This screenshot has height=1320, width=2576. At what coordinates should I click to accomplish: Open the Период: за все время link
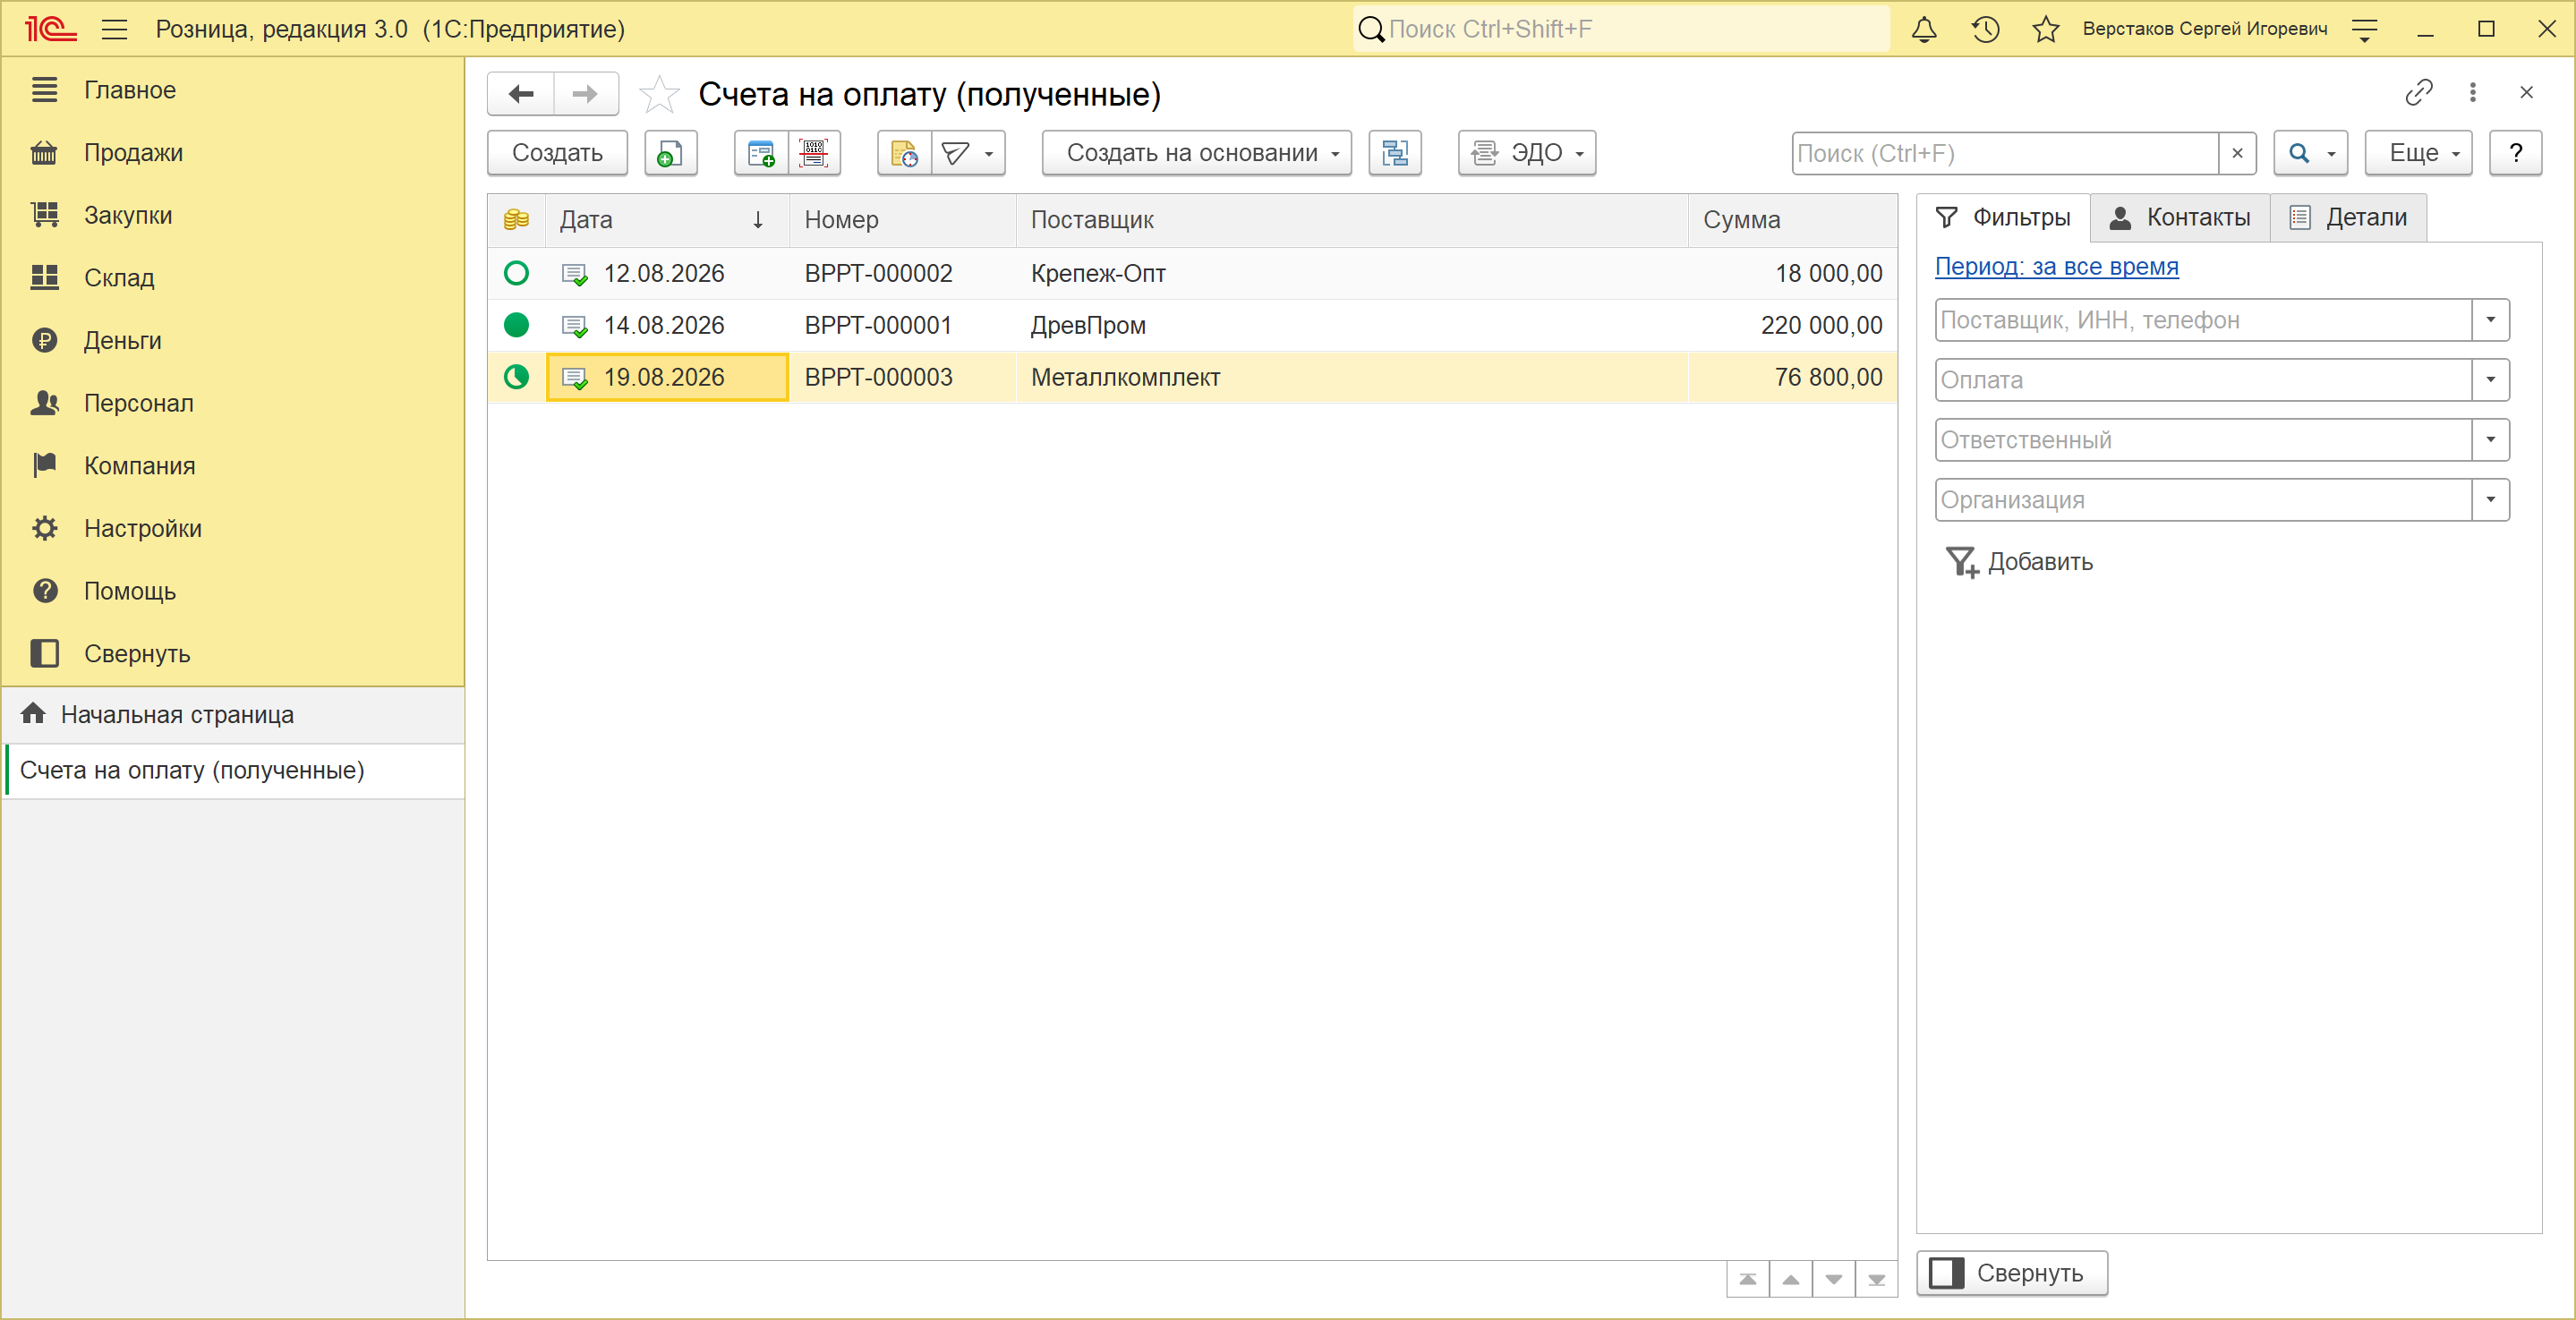coord(2056,267)
